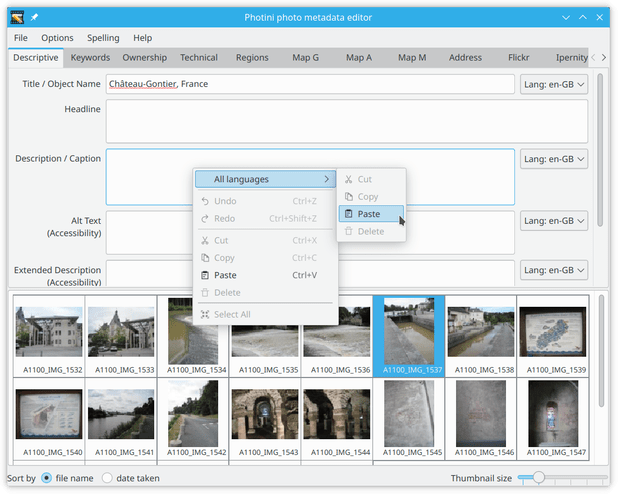Switch to the Descriptive tab
This screenshot has width=618, height=494.
click(x=36, y=58)
